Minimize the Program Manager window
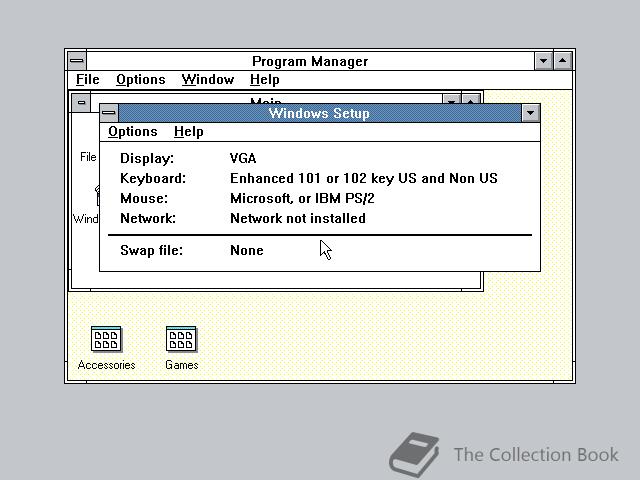 tap(543, 61)
